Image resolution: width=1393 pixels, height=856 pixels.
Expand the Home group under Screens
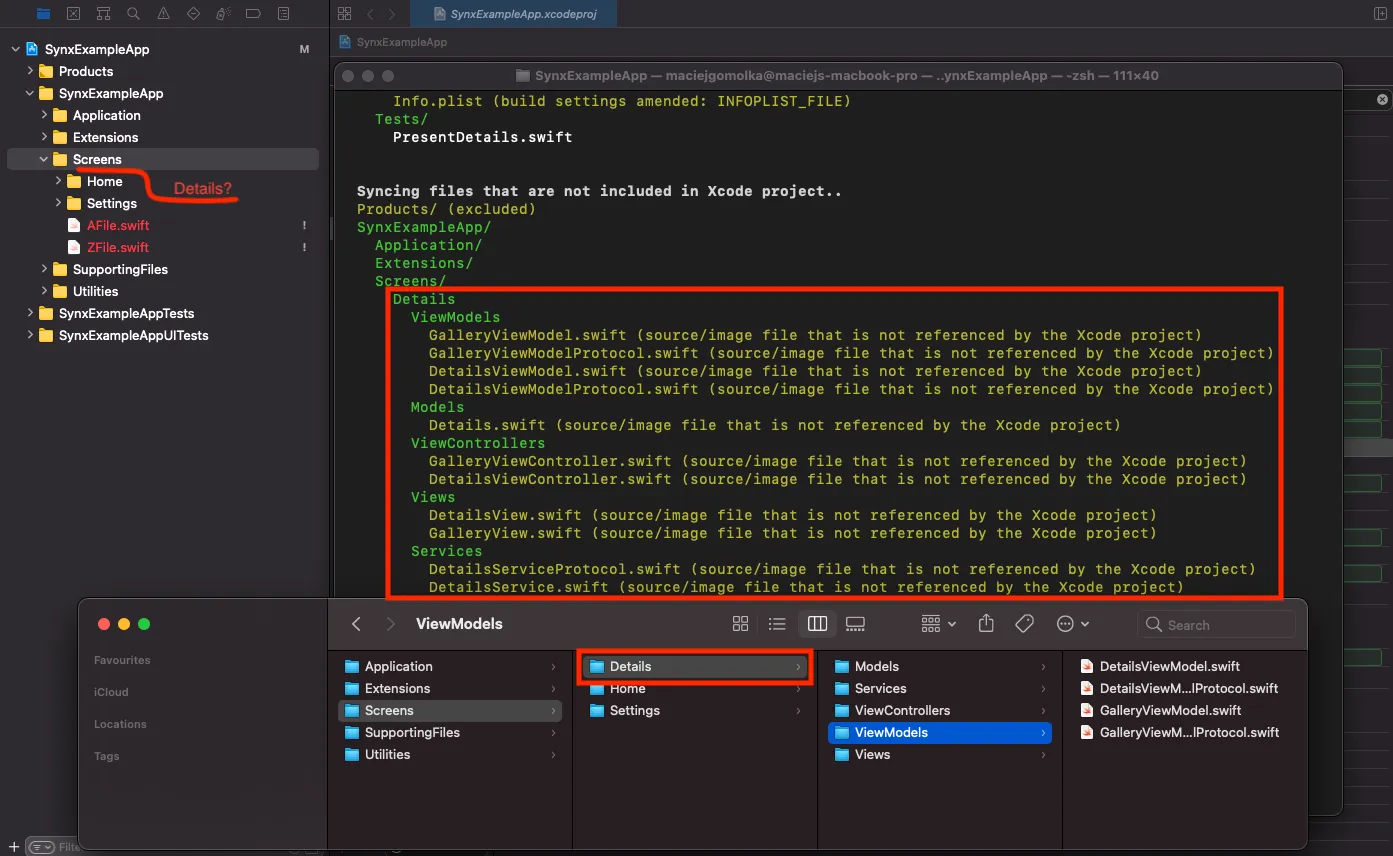[x=58, y=181]
